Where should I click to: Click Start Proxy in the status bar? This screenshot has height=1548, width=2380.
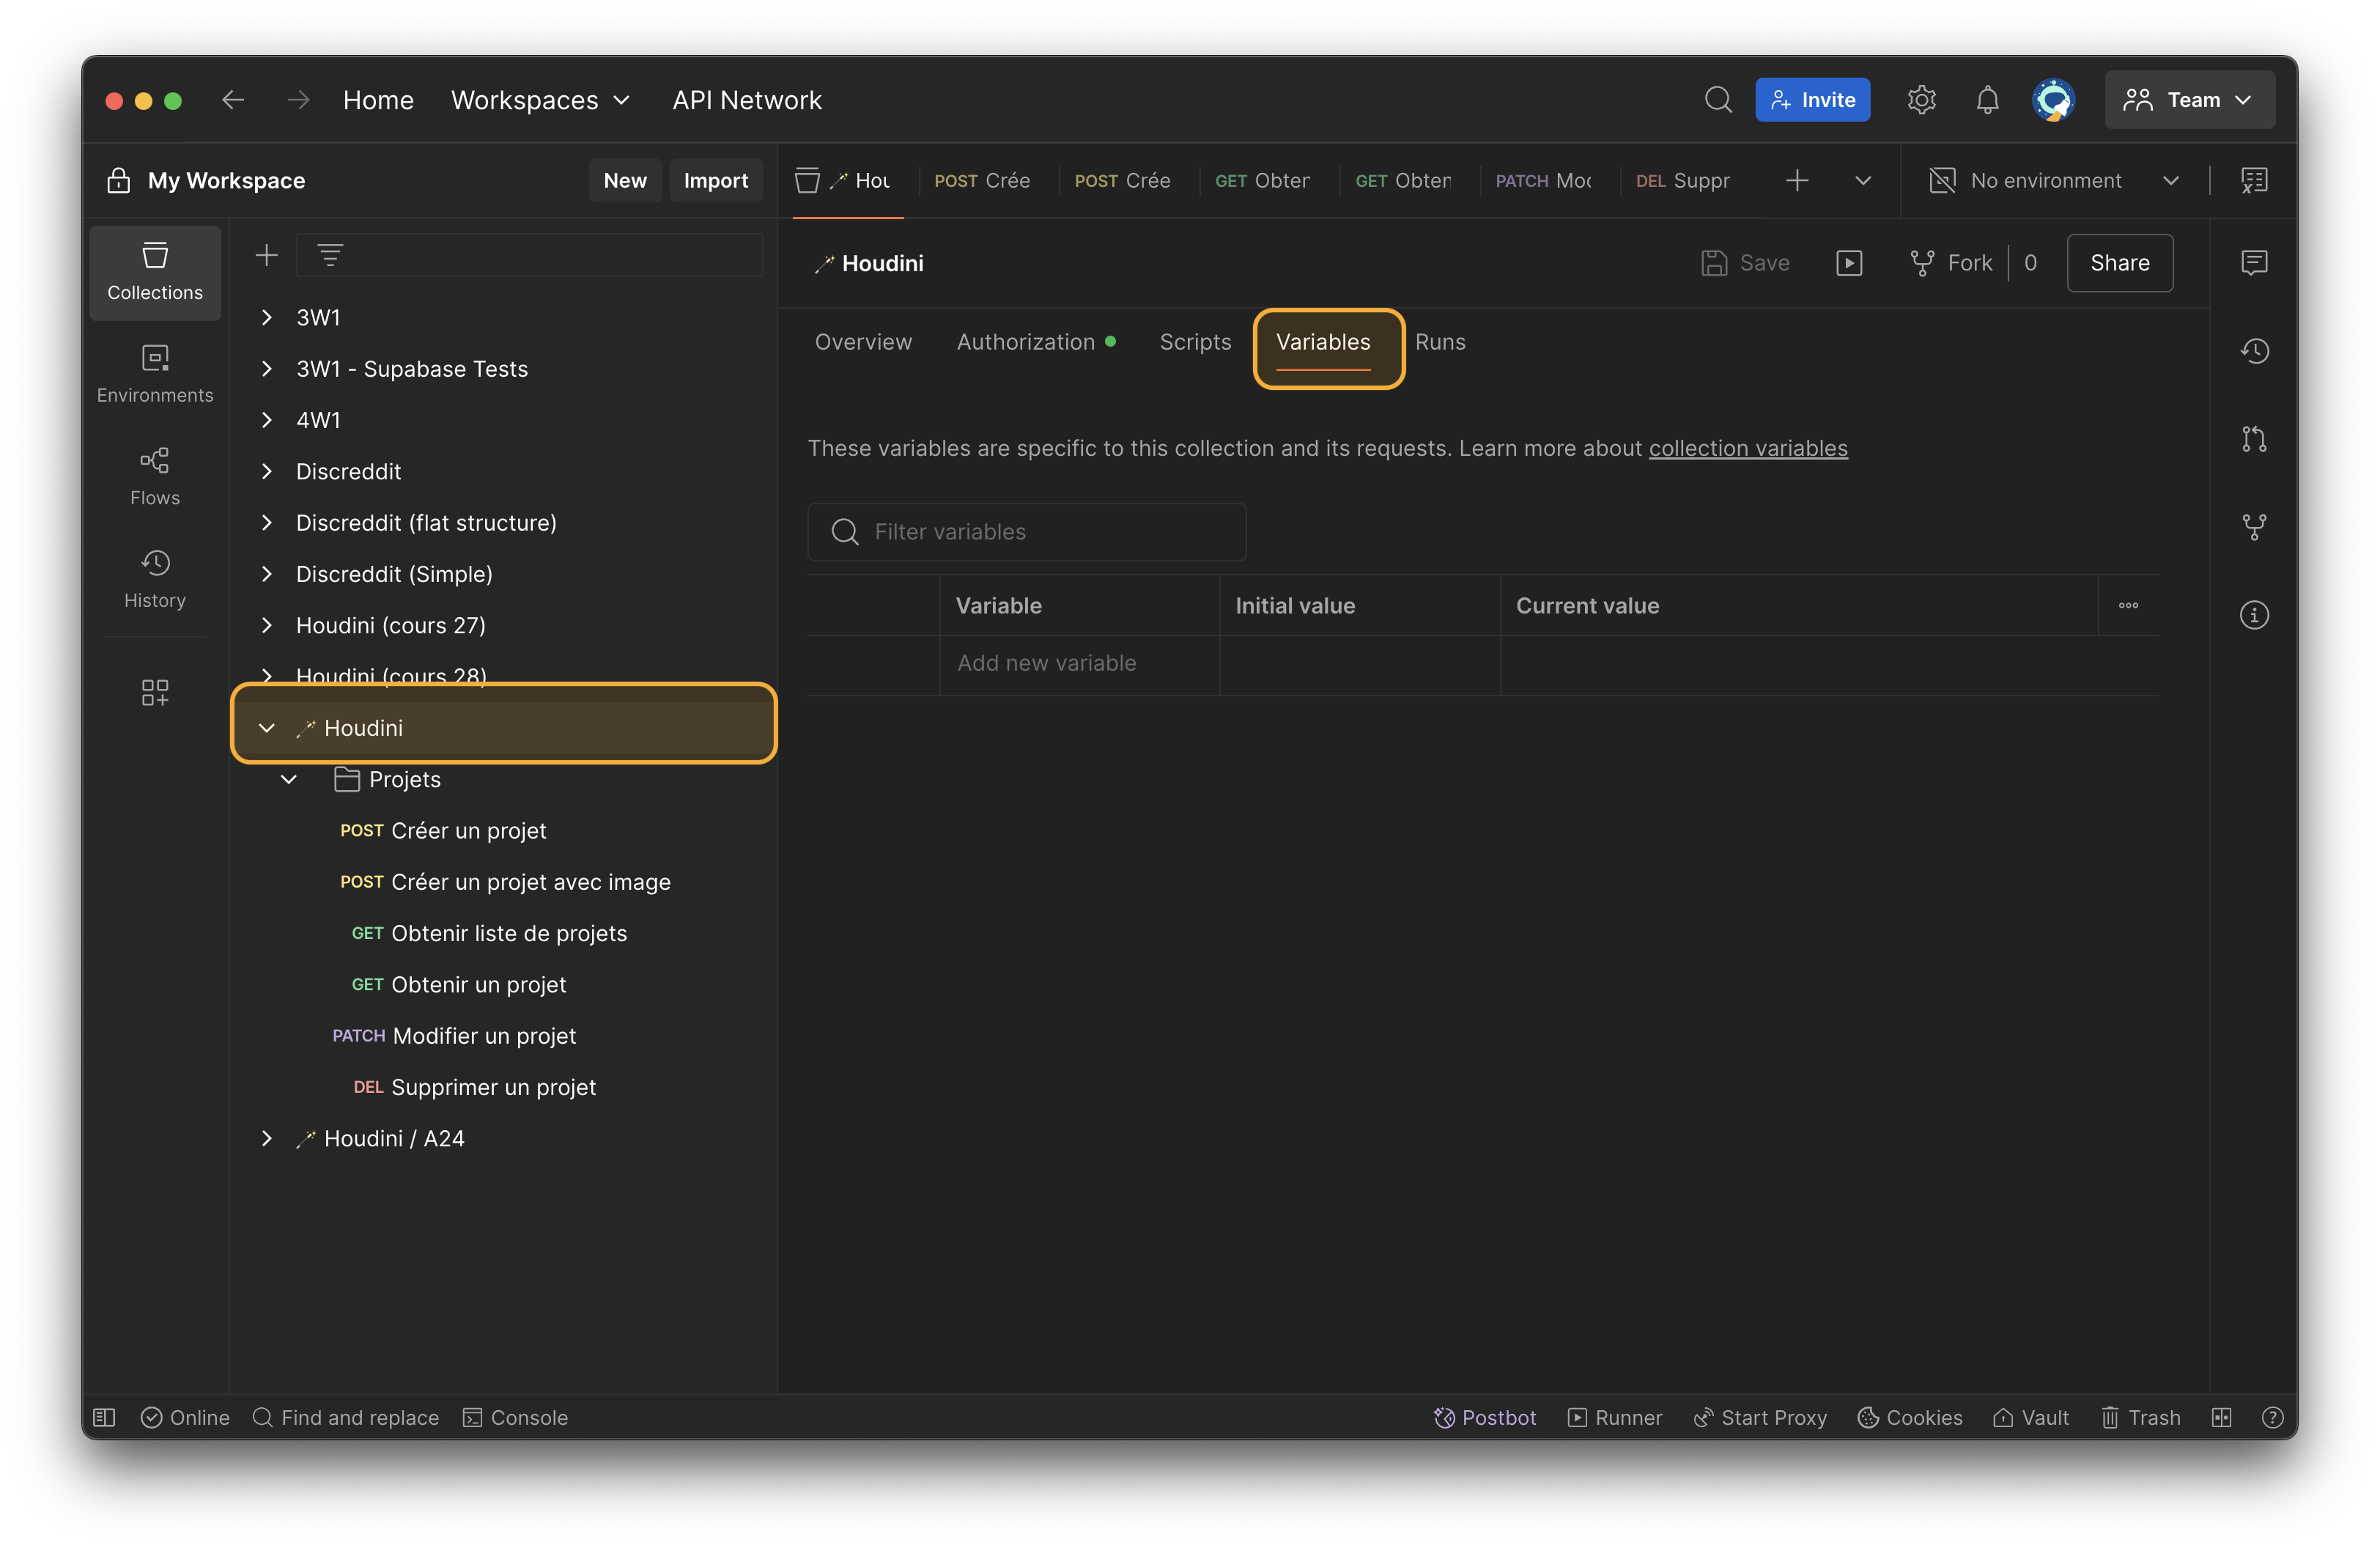click(1760, 1418)
